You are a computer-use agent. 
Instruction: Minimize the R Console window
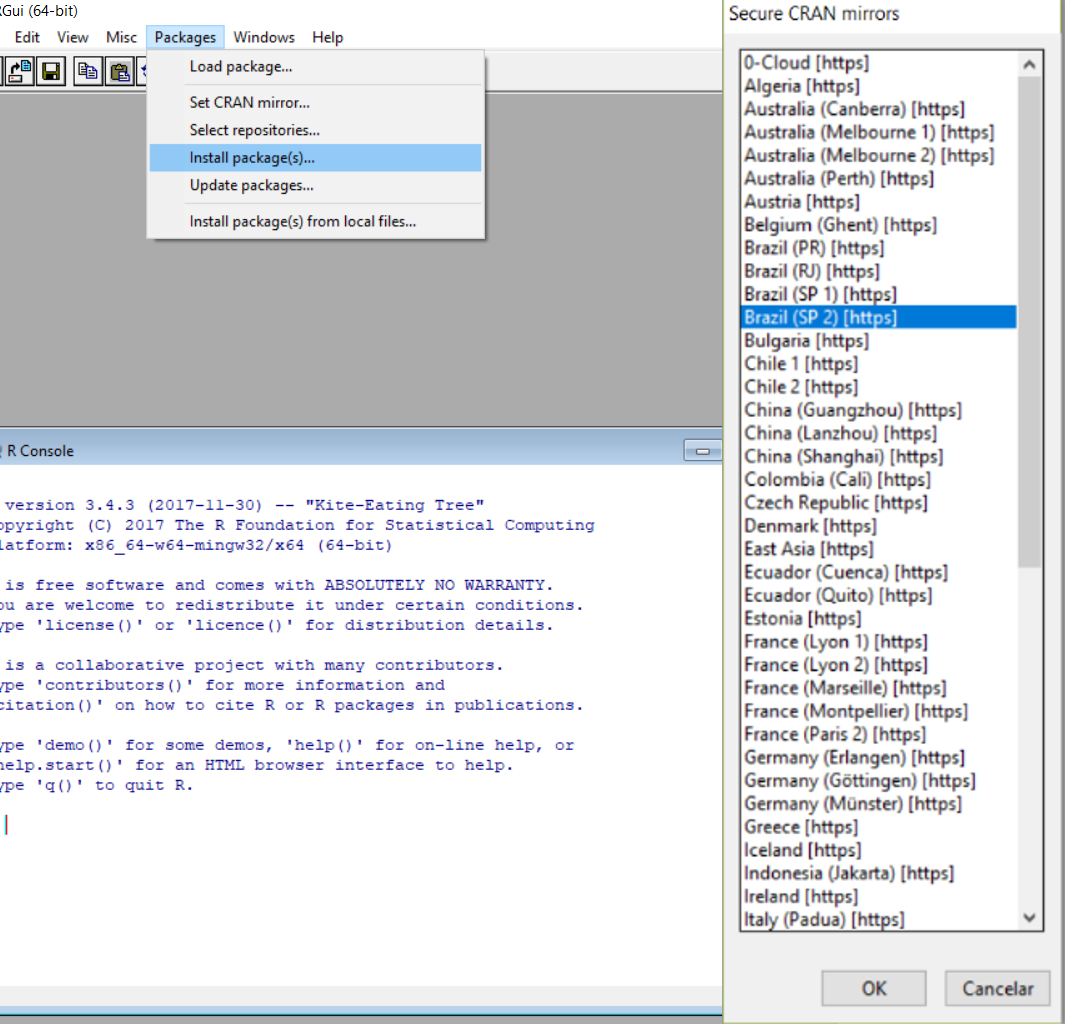(703, 451)
